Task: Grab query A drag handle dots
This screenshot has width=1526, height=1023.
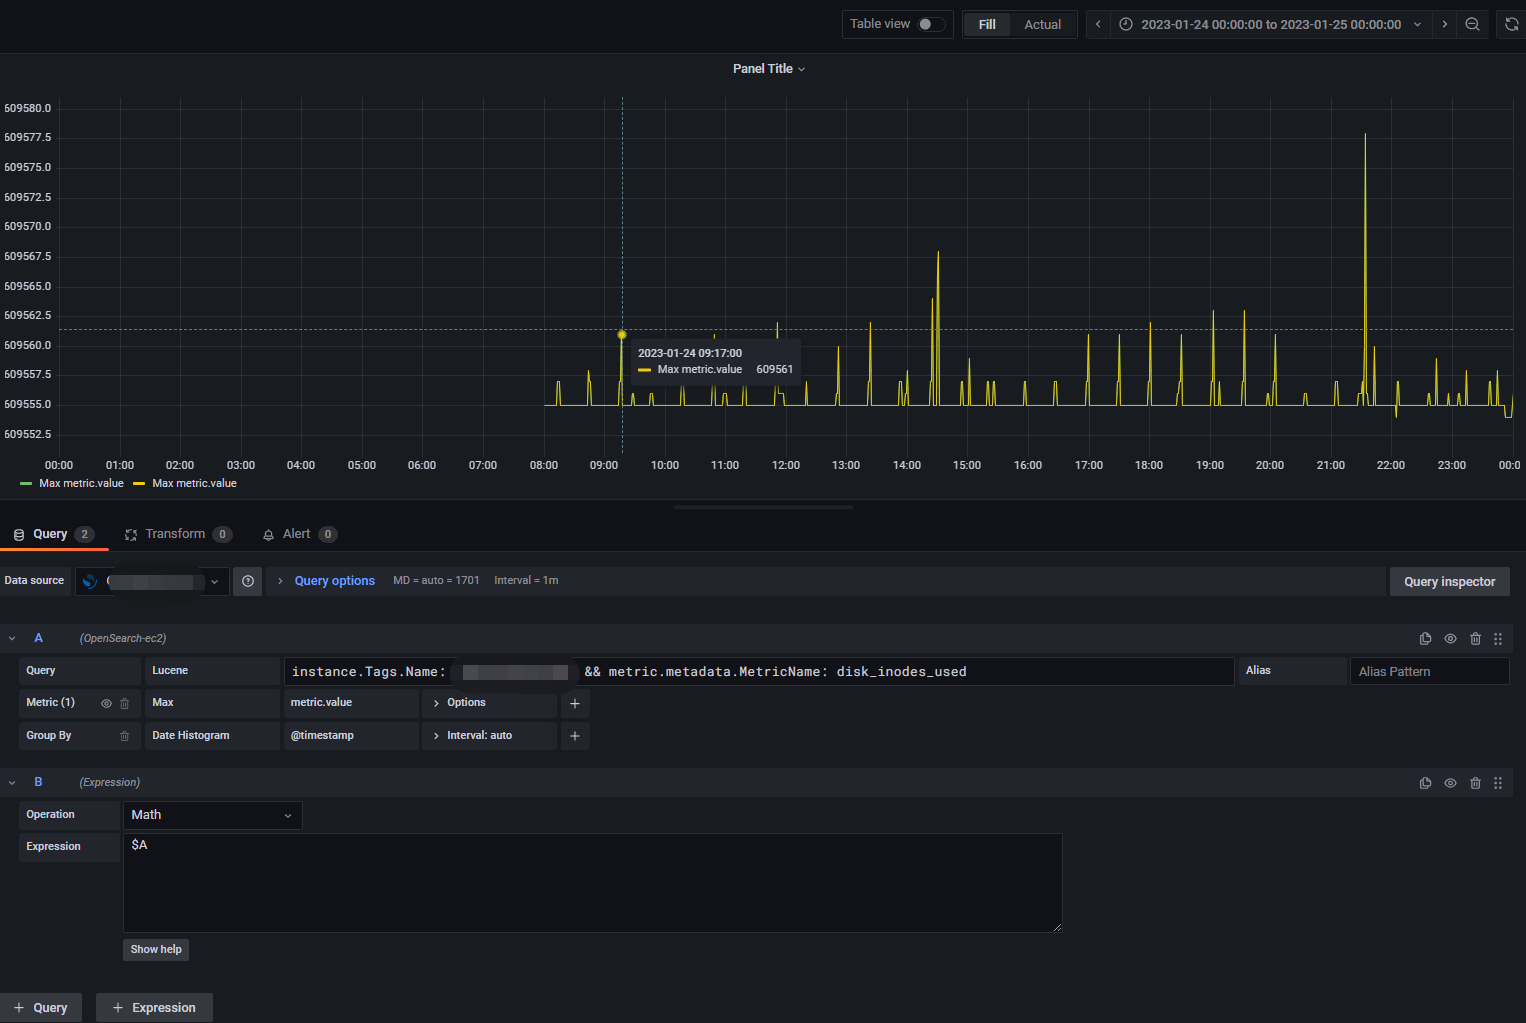Action: (1497, 638)
